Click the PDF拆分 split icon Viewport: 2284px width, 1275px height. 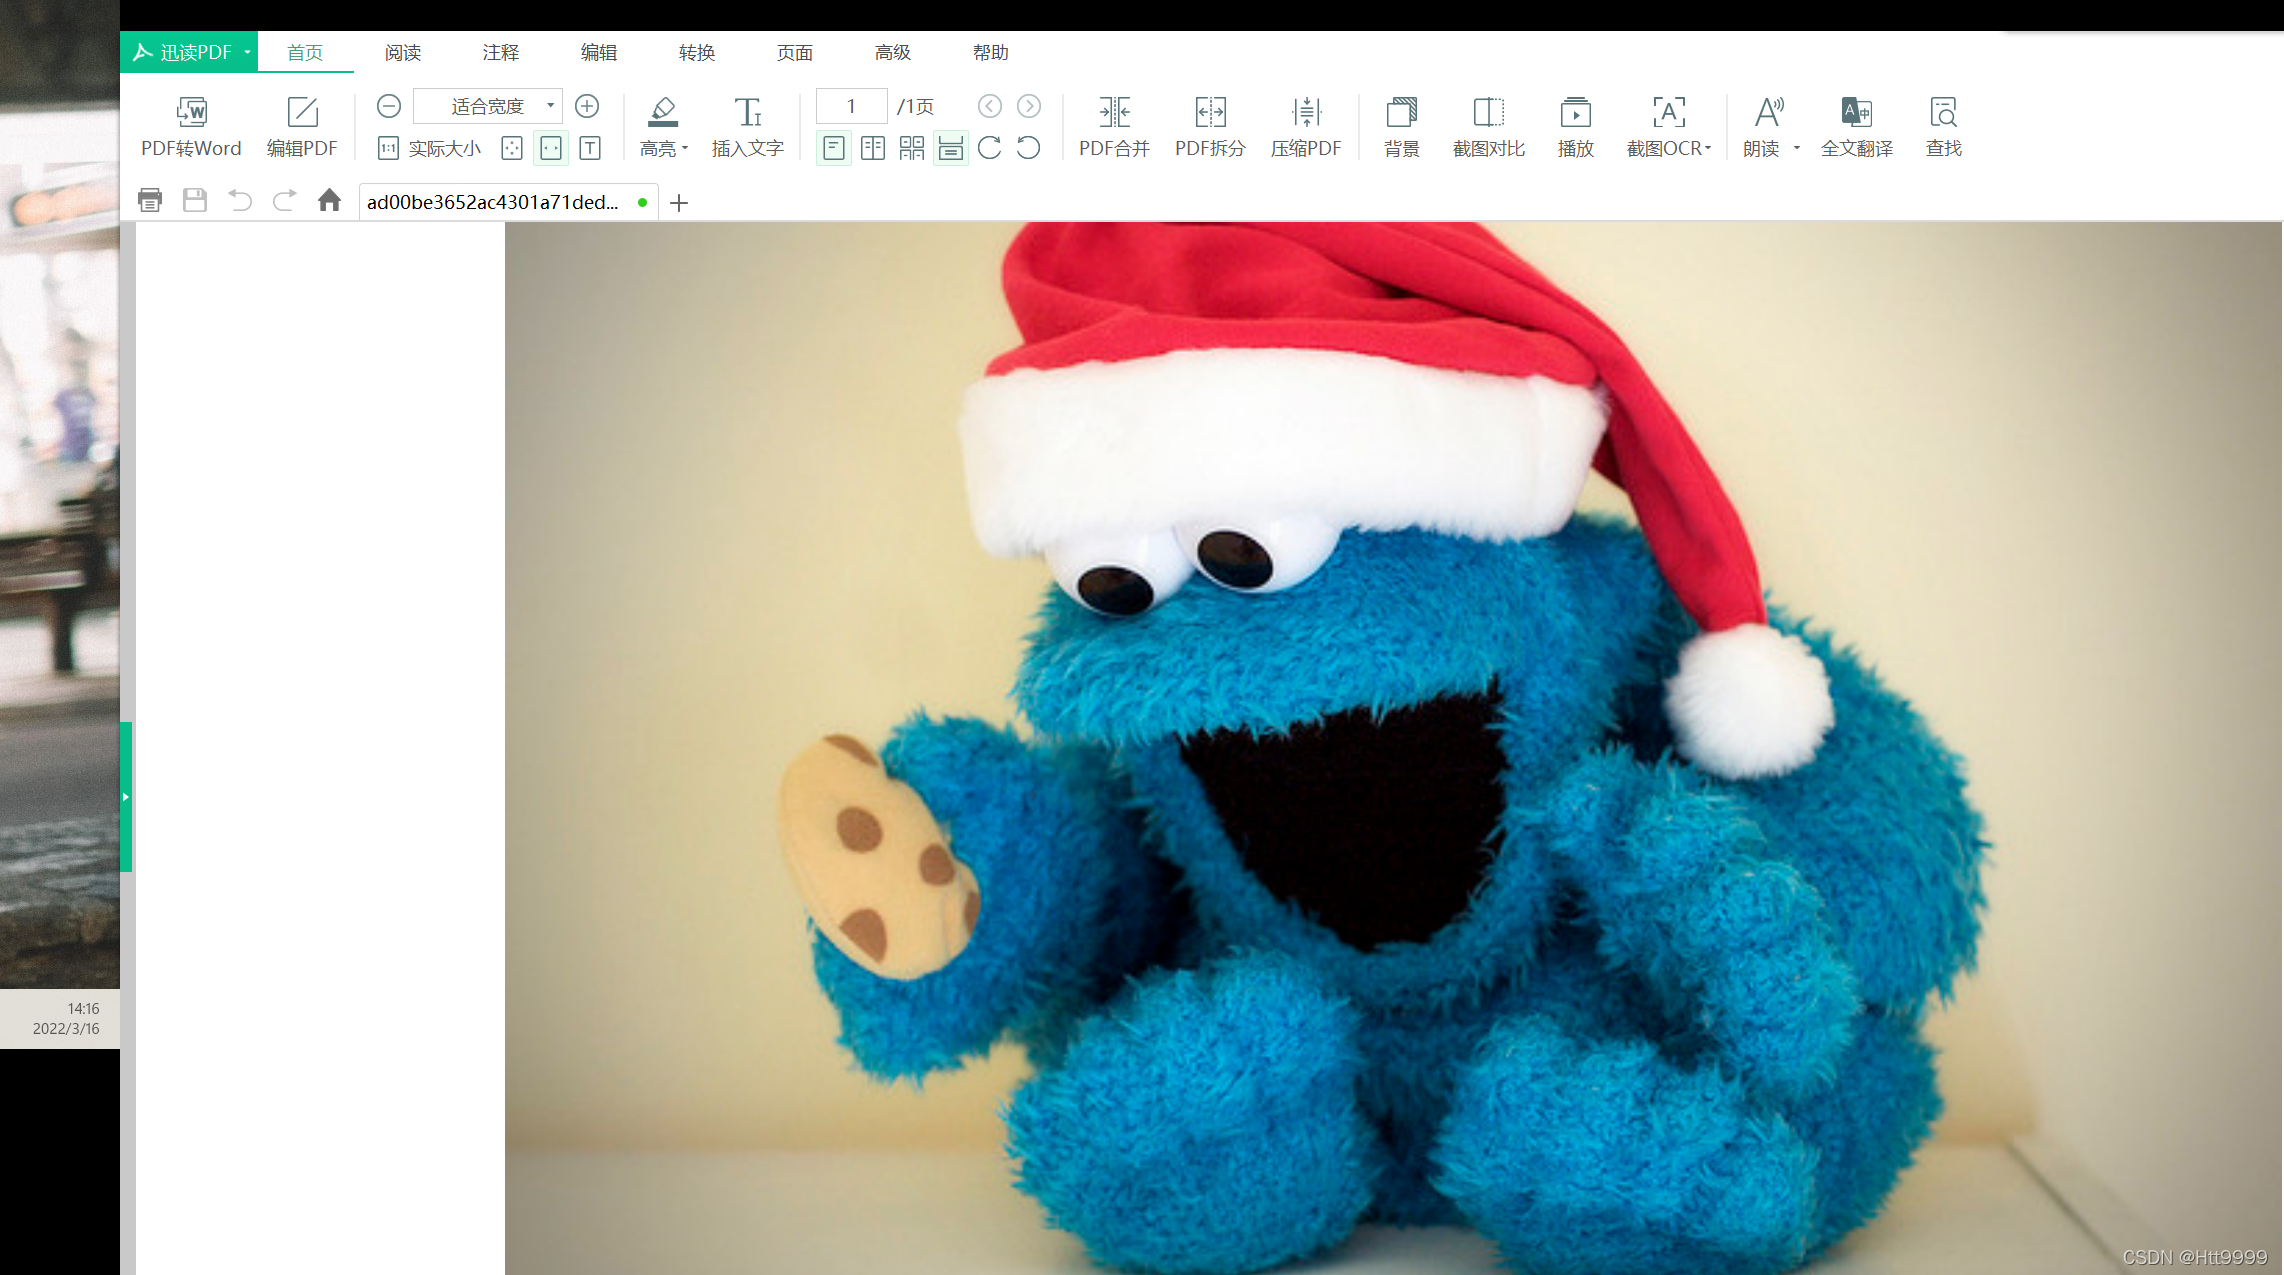pos(1210,112)
